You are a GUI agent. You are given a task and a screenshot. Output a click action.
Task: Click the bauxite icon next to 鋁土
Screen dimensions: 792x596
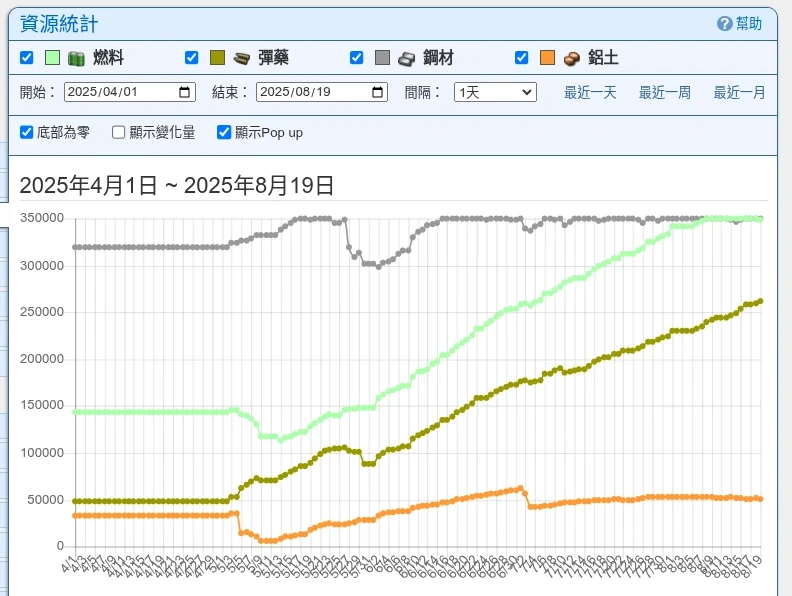pyautogui.click(x=571, y=59)
